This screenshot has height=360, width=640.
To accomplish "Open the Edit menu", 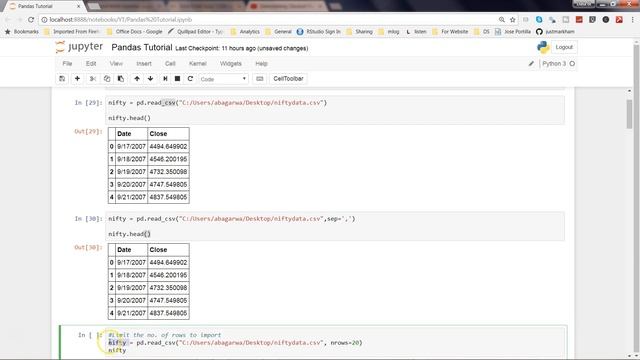I will (91, 64).
